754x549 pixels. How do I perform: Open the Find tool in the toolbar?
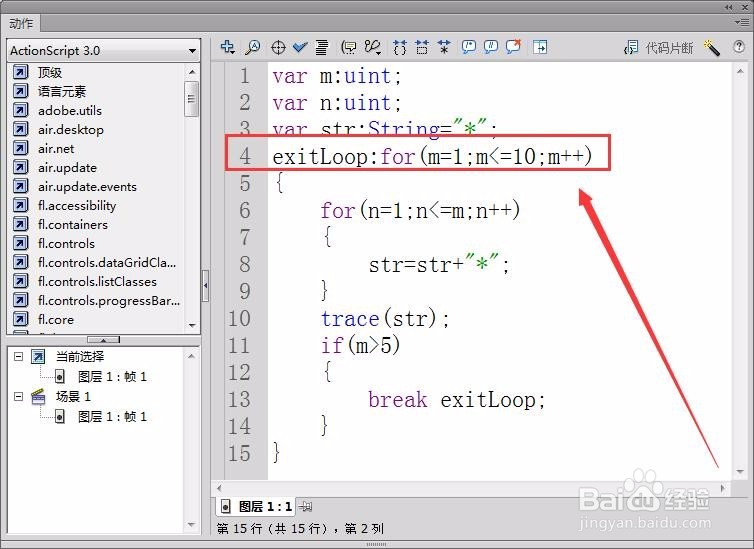pos(253,47)
